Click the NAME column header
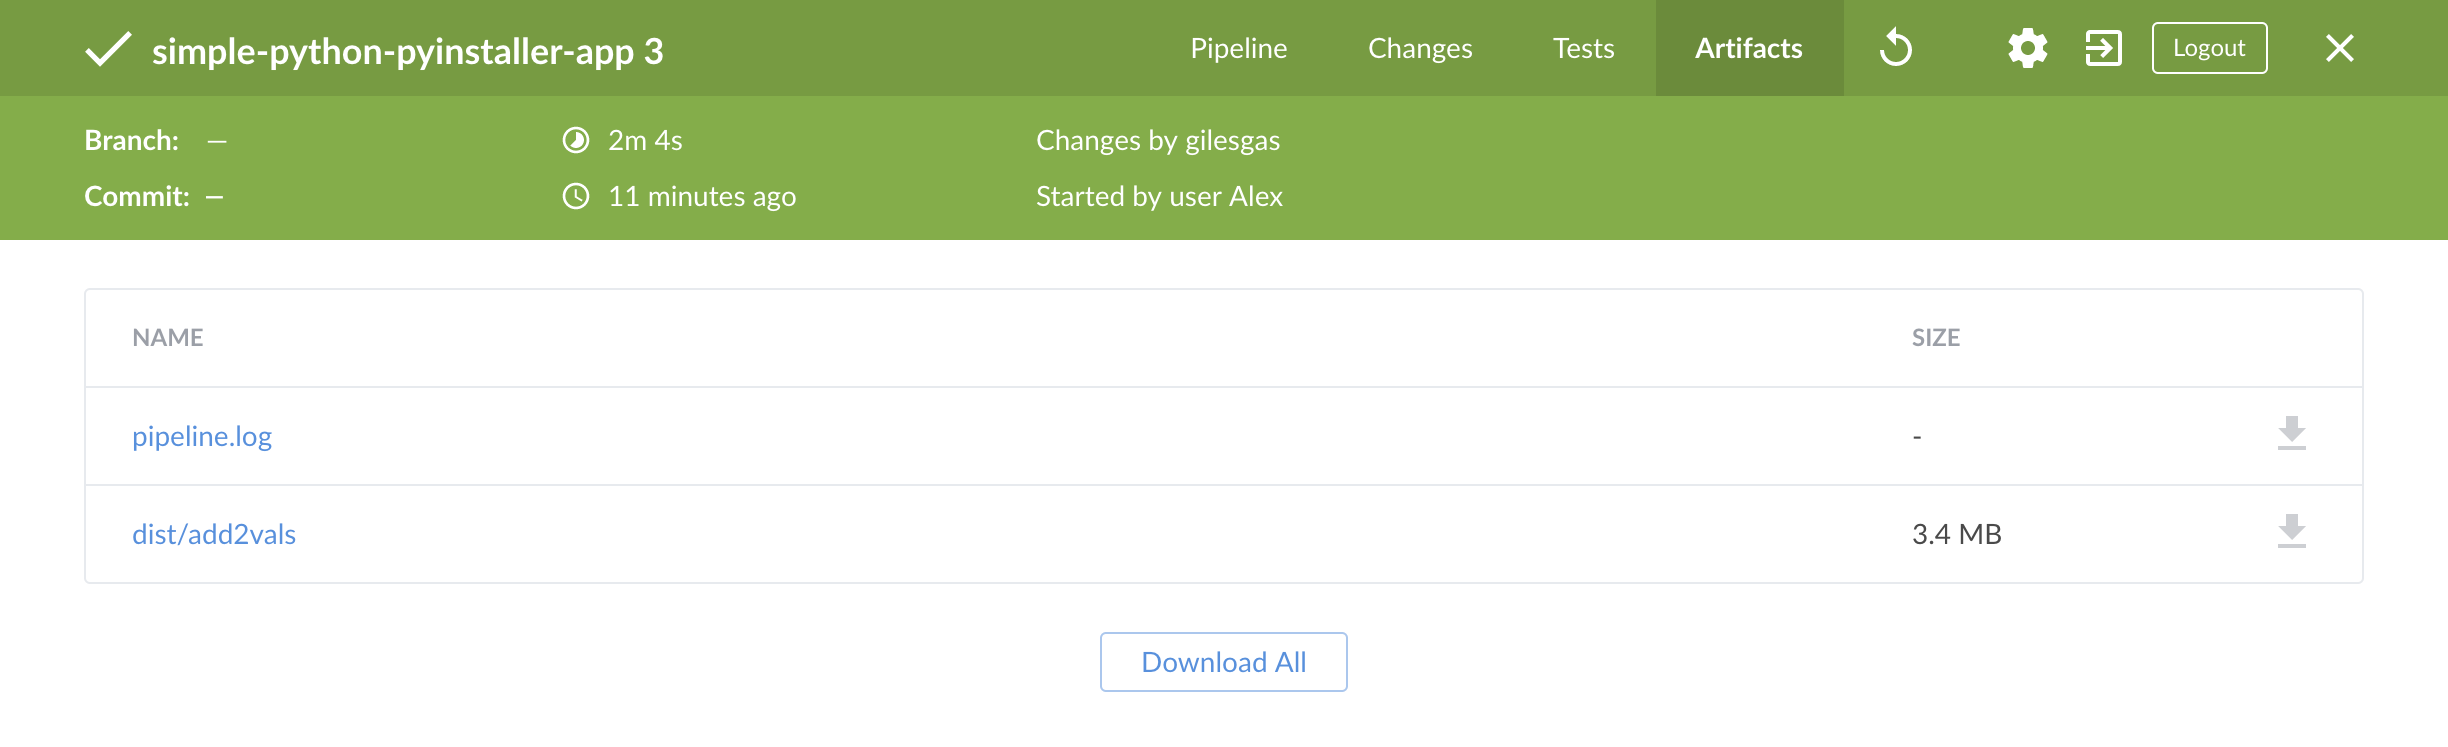This screenshot has width=2448, height=747. (168, 338)
